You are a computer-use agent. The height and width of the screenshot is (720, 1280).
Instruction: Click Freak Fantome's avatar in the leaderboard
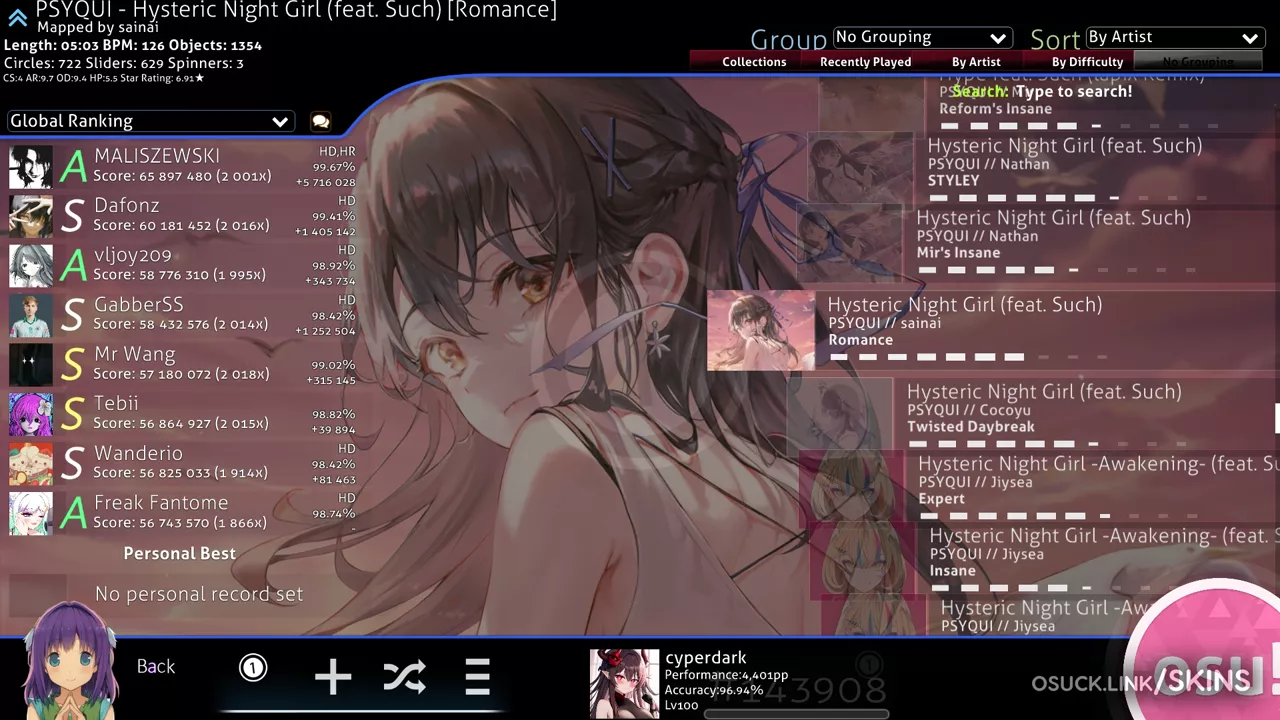click(31, 513)
